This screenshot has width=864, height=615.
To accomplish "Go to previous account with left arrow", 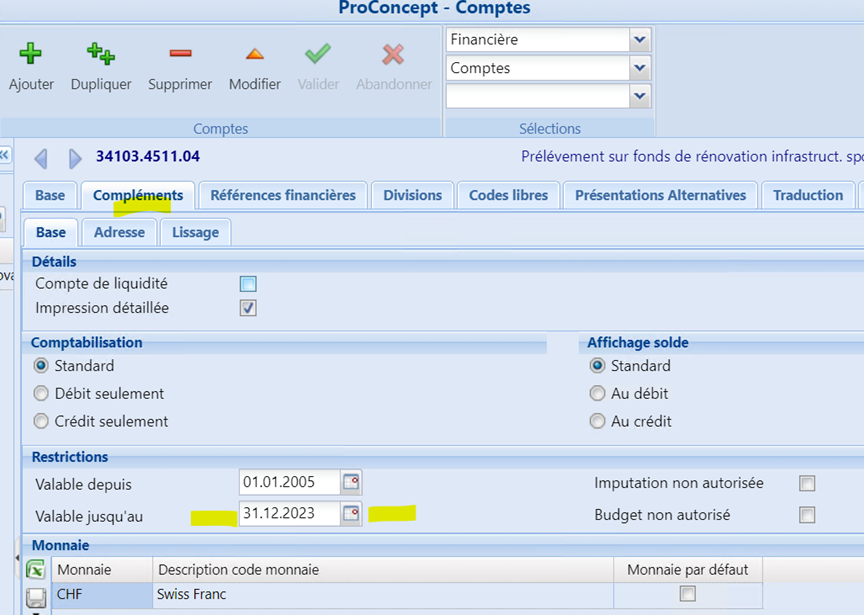I will 41,159.
